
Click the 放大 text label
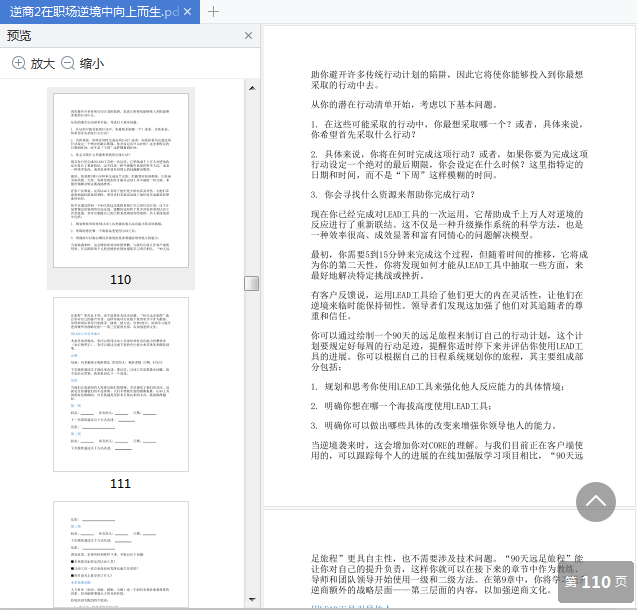pyautogui.click(x=43, y=63)
